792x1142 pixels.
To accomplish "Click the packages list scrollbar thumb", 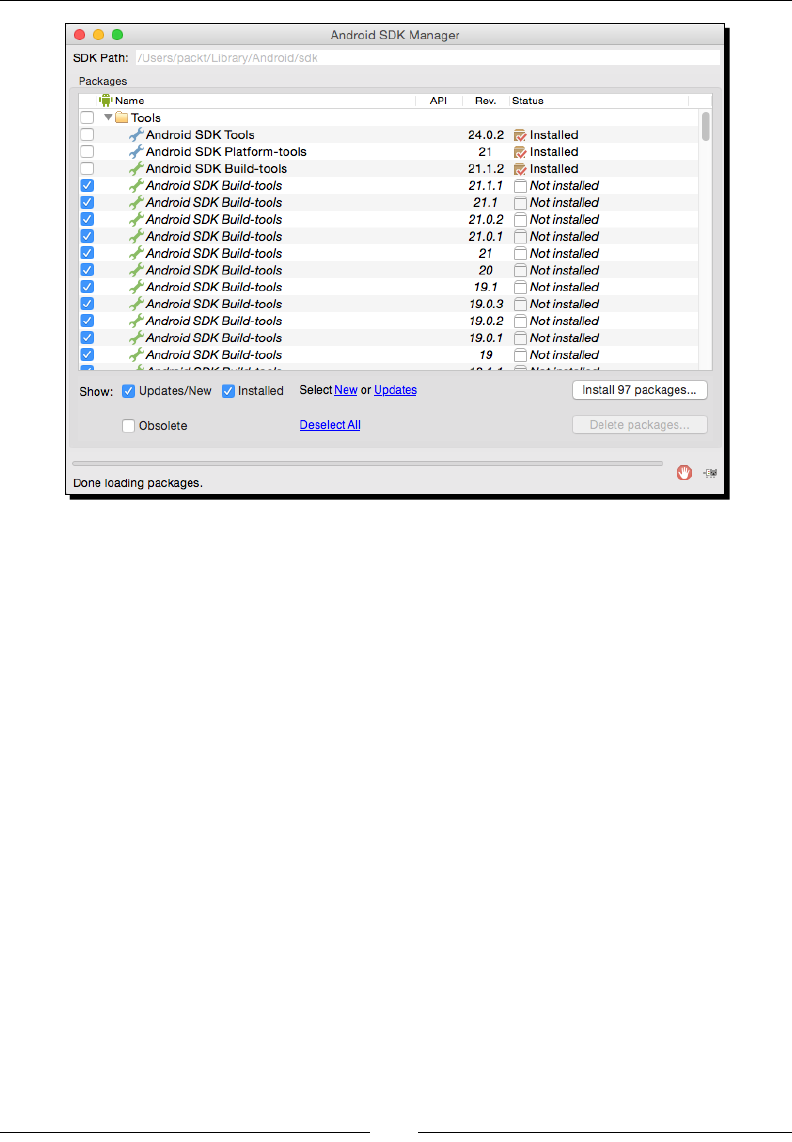I will click(705, 127).
